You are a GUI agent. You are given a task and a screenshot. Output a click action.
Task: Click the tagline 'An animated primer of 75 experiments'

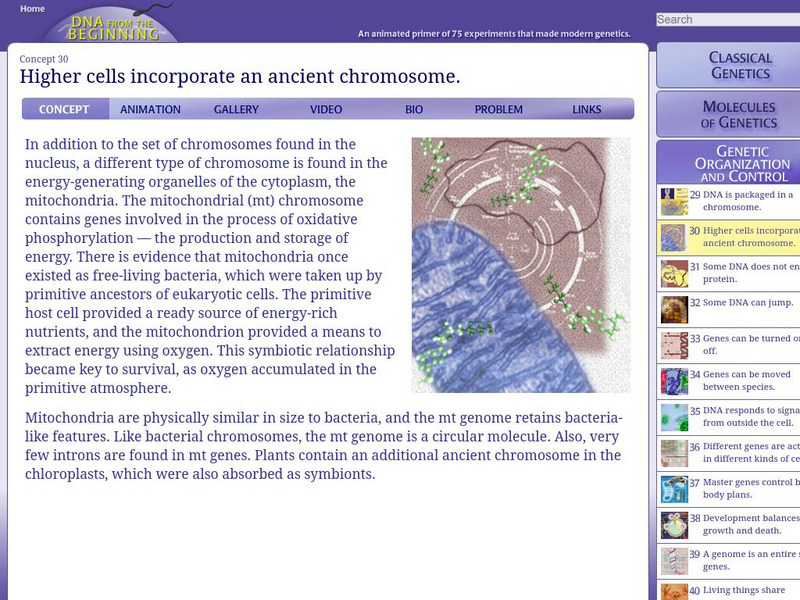494,34
